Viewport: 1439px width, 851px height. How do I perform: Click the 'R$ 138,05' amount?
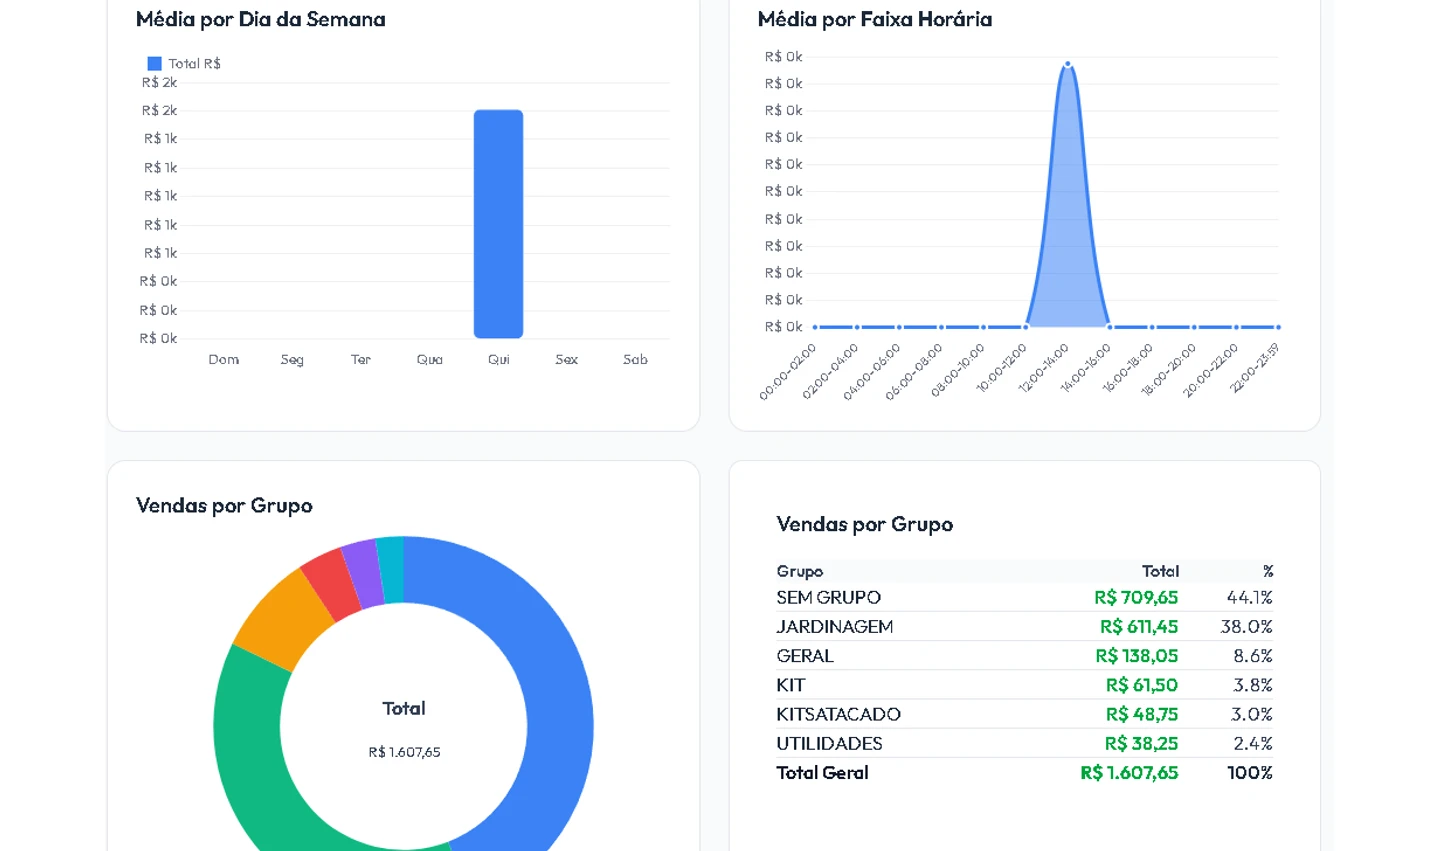(x=1137, y=656)
